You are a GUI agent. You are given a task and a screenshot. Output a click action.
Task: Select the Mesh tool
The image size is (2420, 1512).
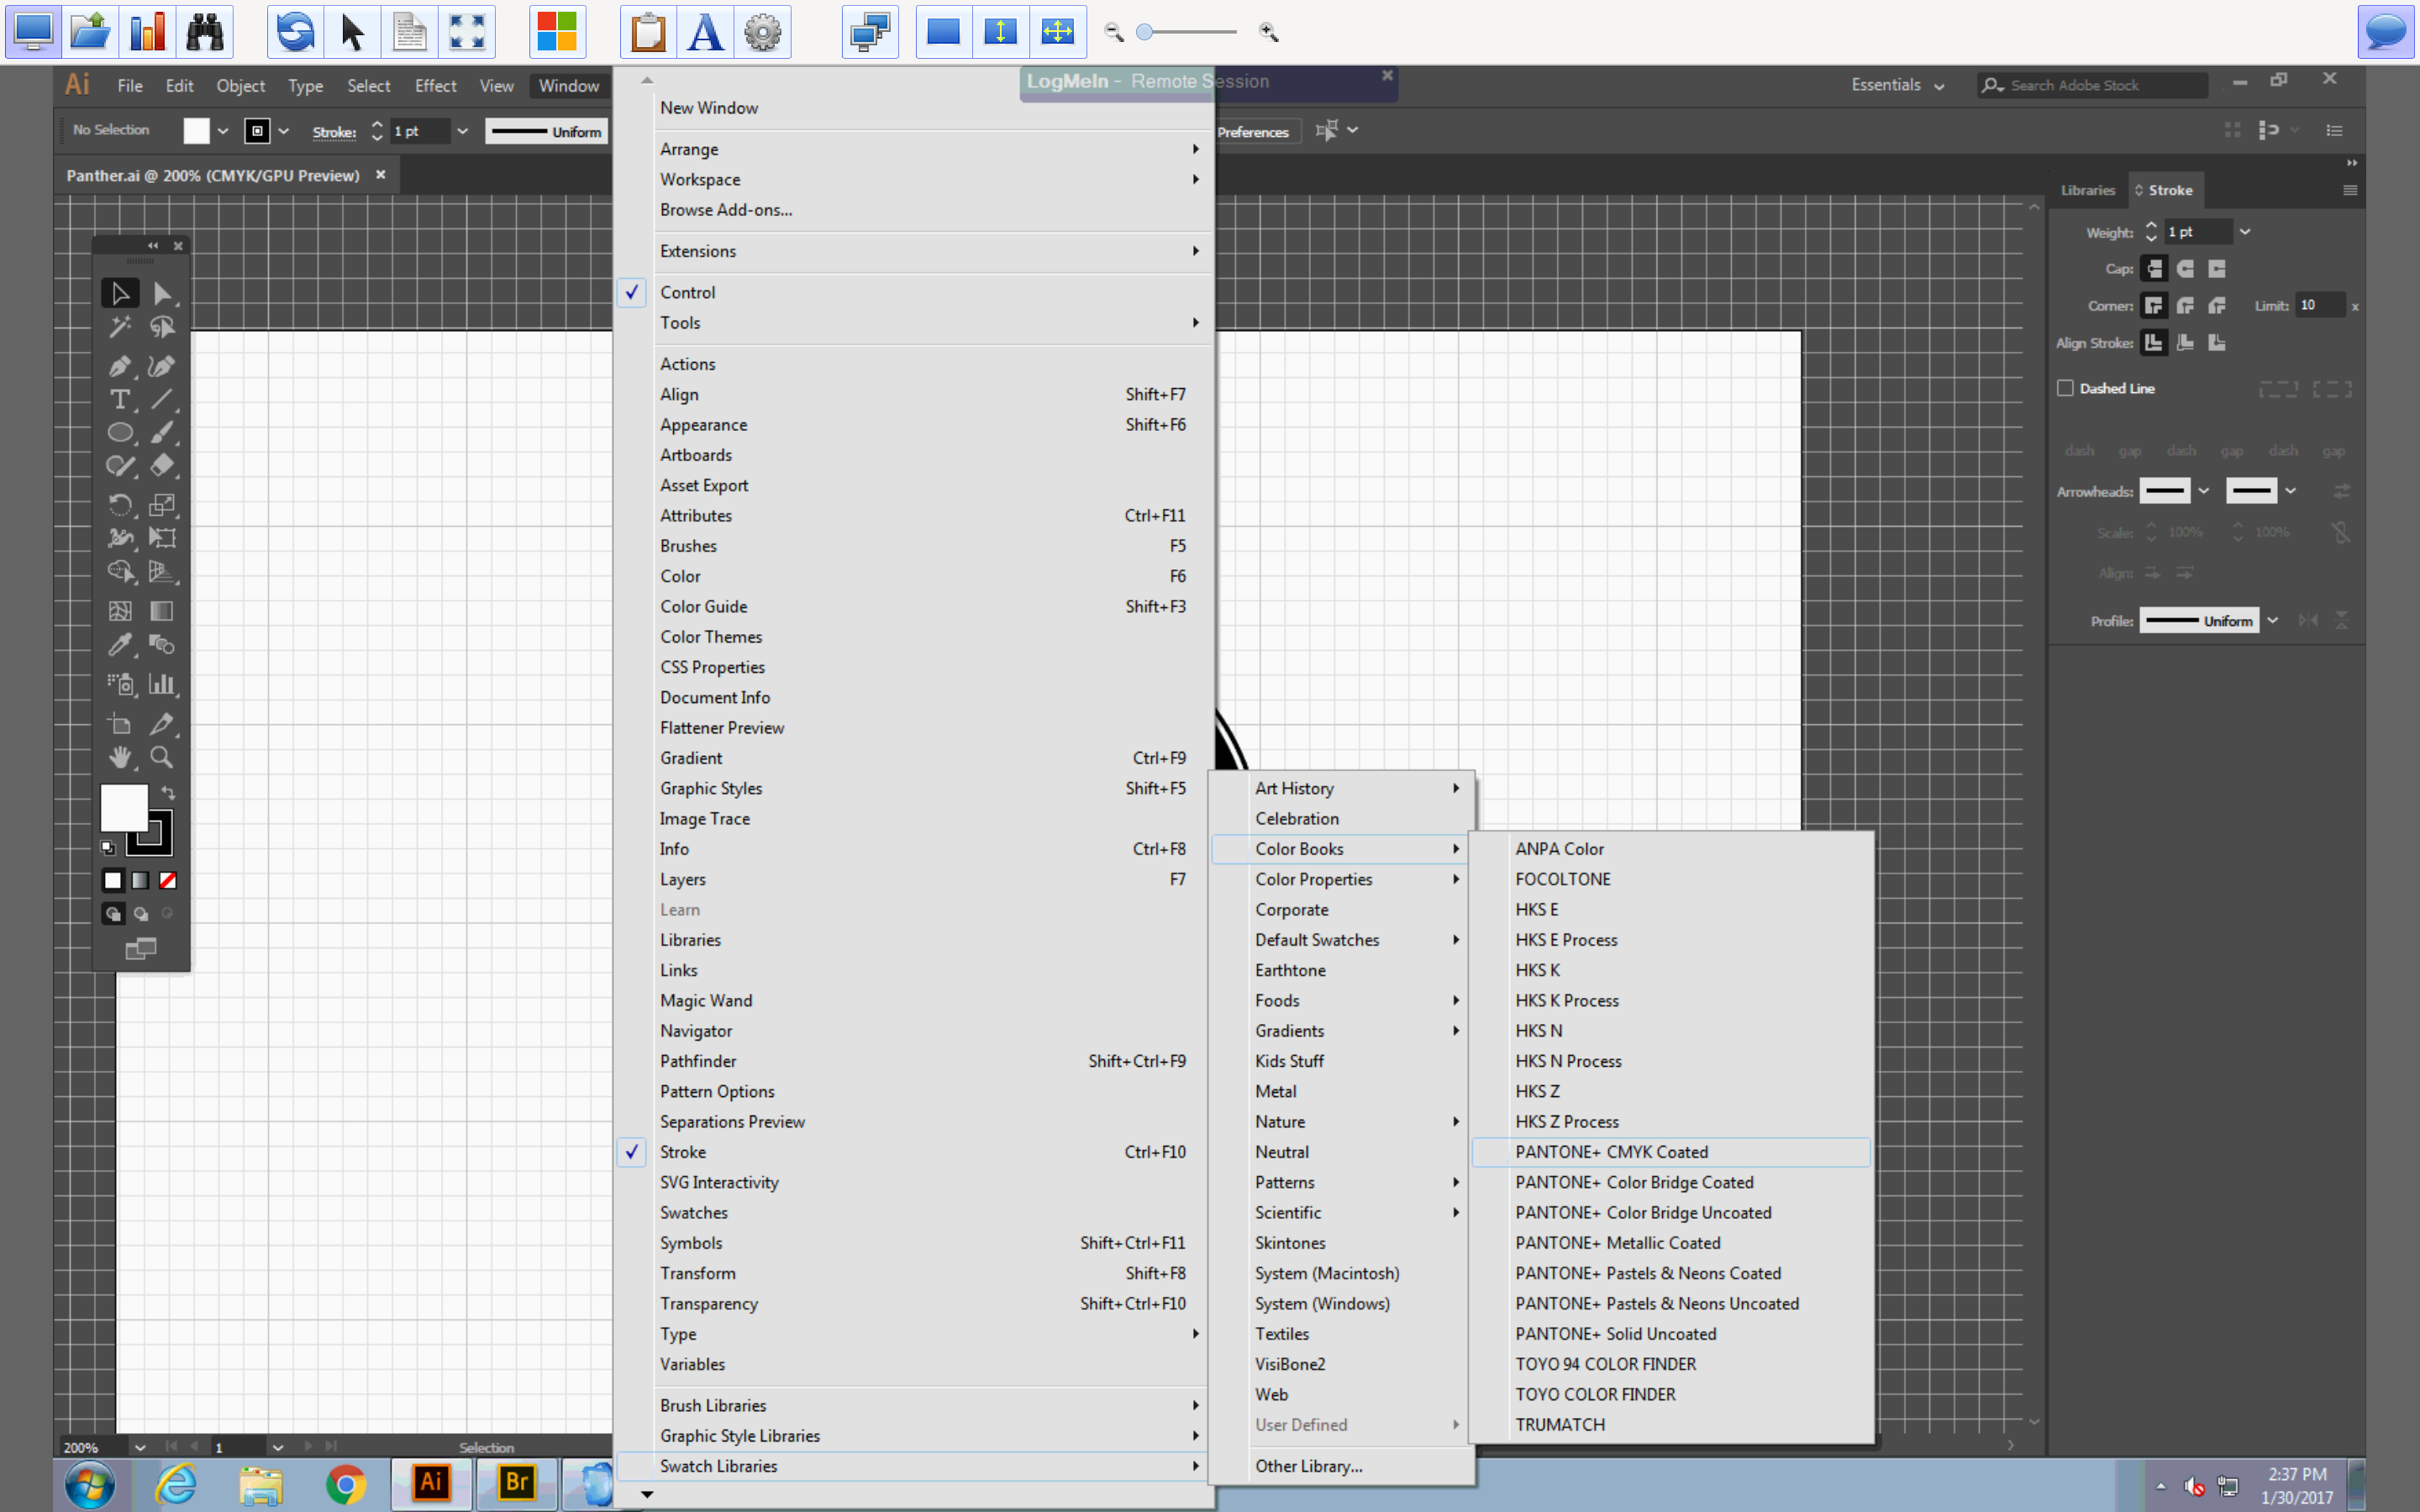tap(120, 610)
